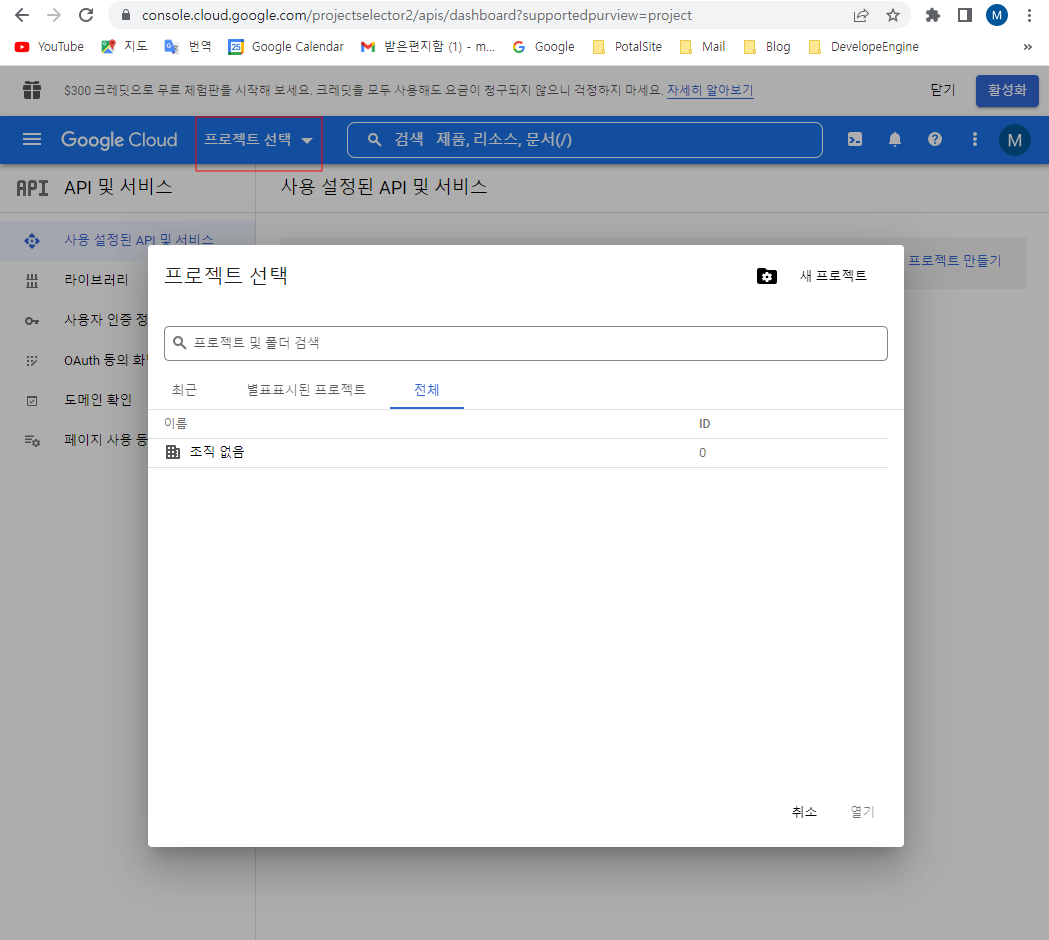Follow the 자세히 알아보기 link

pos(710,90)
